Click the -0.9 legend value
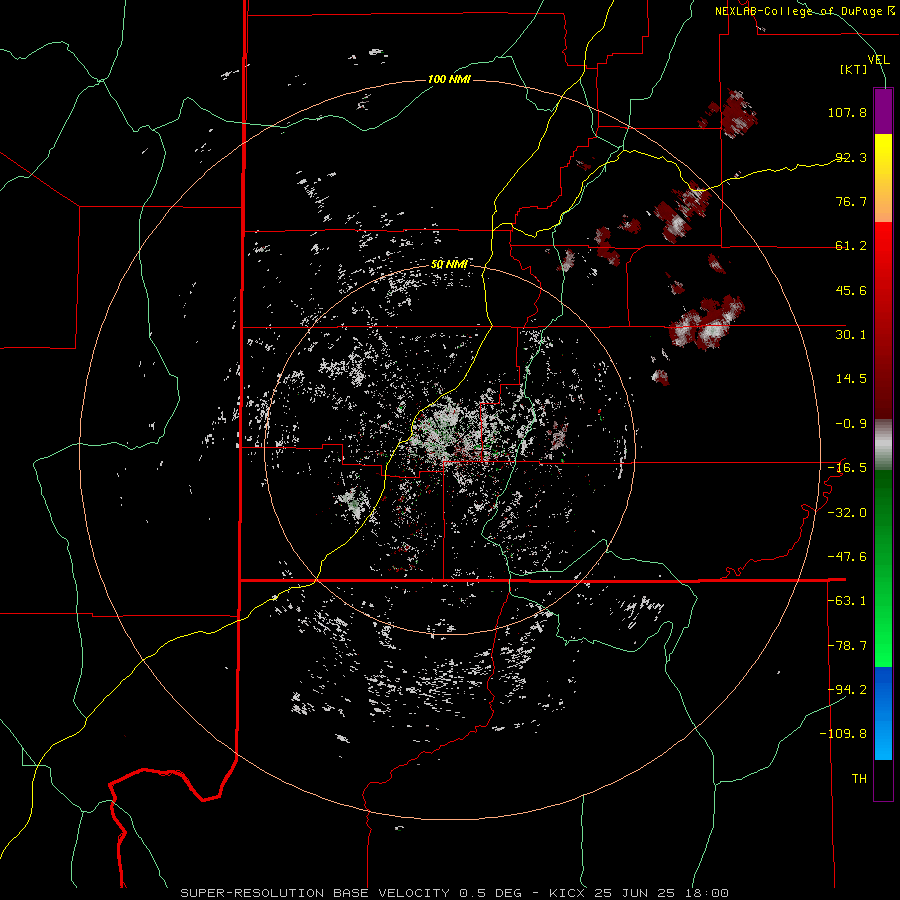This screenshot has width=900, height=900. (x=851, y=424)
